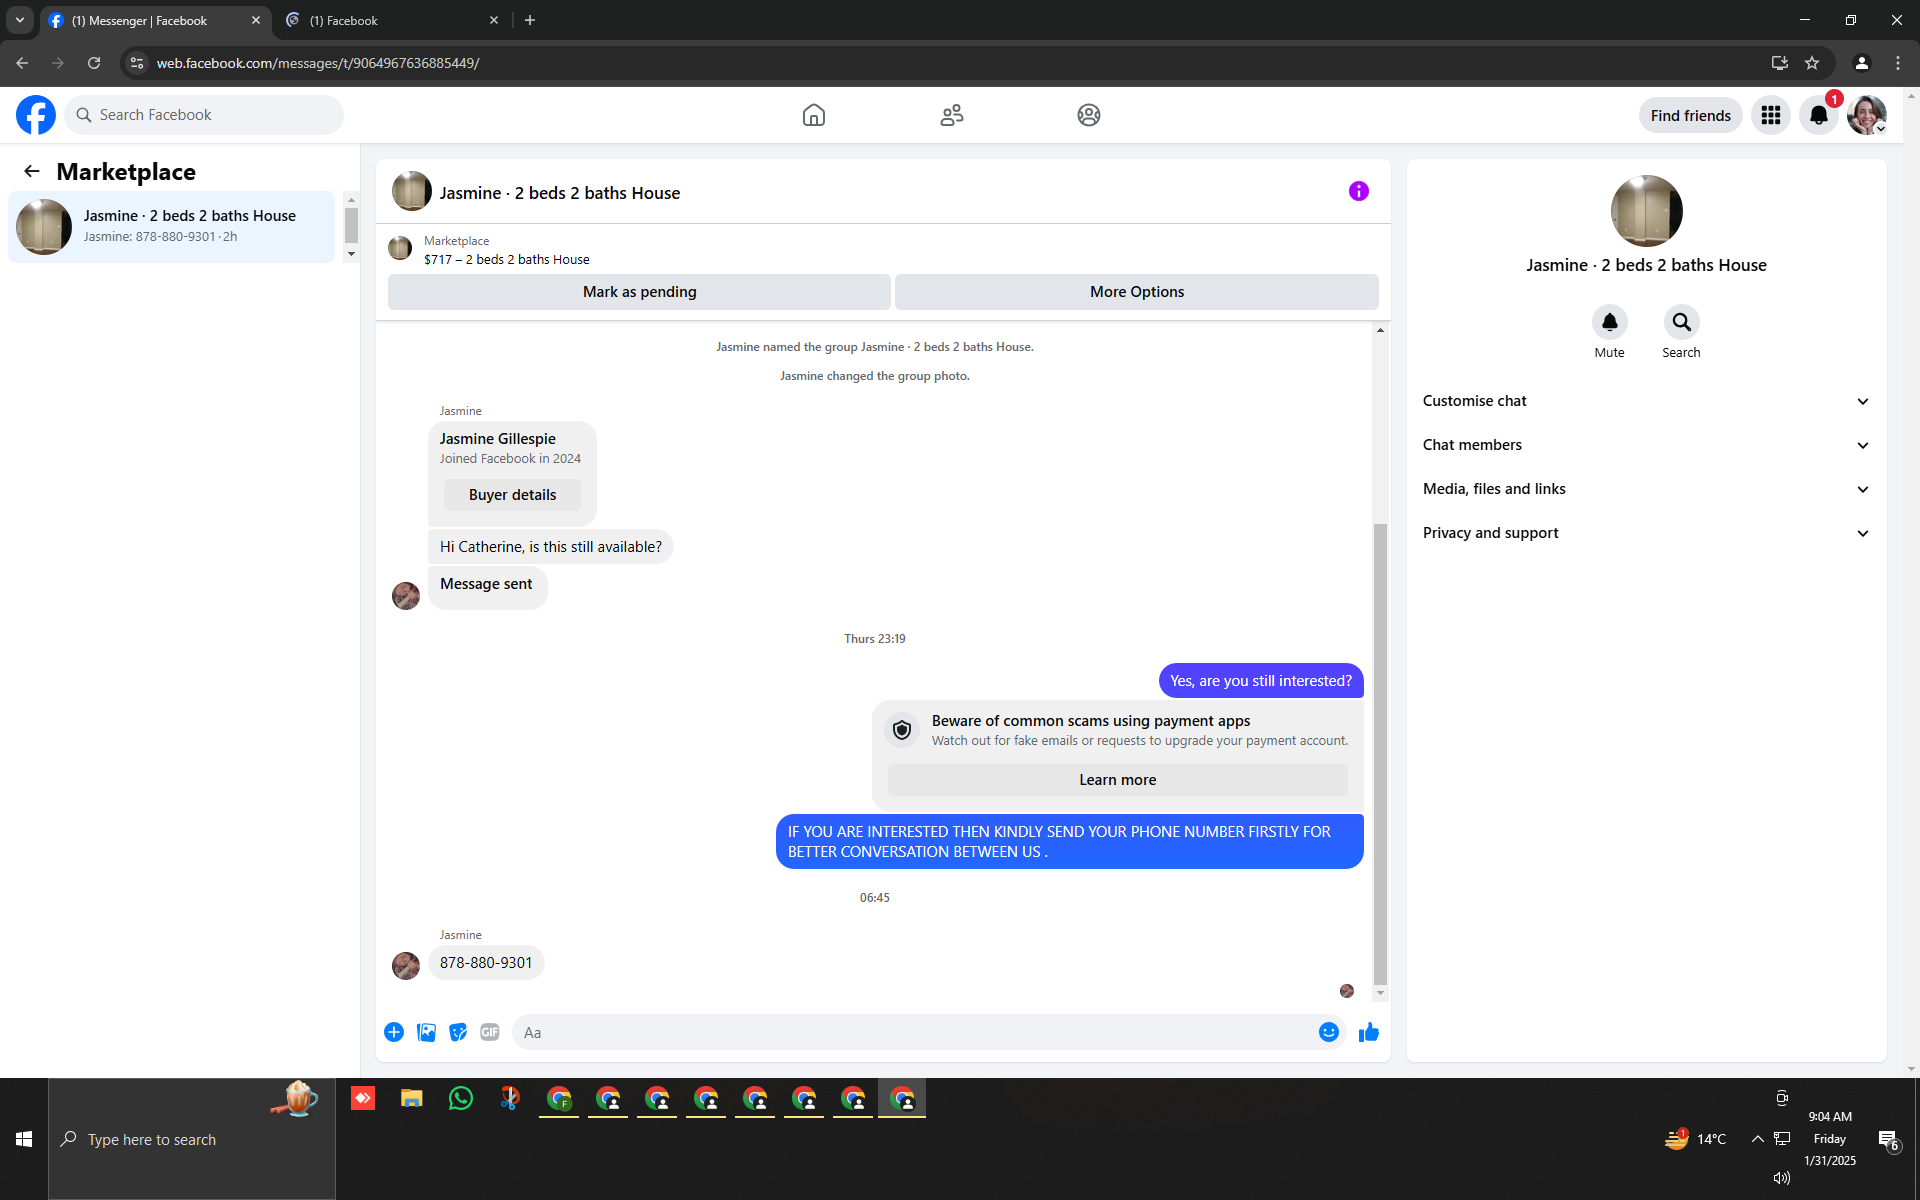Open the $717 – 2 beds 2 baths House listing

[506, 259]
